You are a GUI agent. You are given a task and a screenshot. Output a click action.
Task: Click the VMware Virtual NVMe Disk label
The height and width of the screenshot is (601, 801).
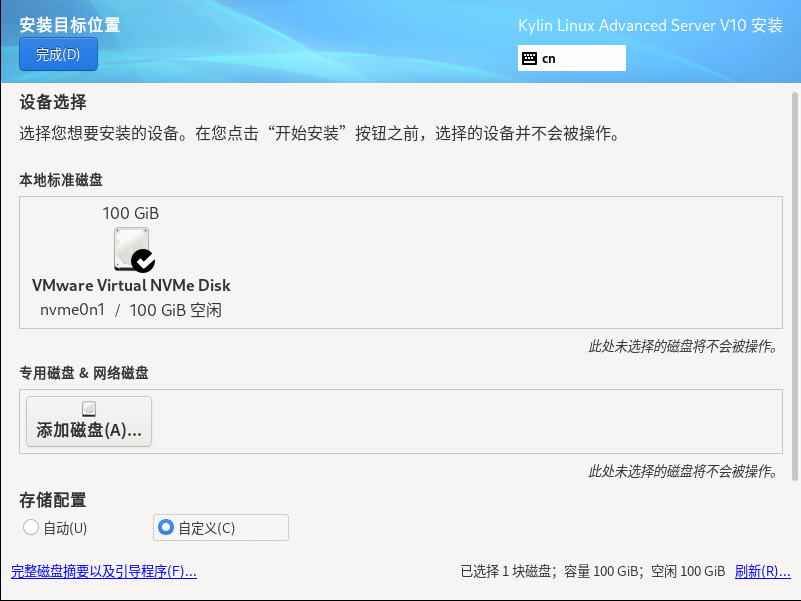[131, 285]
